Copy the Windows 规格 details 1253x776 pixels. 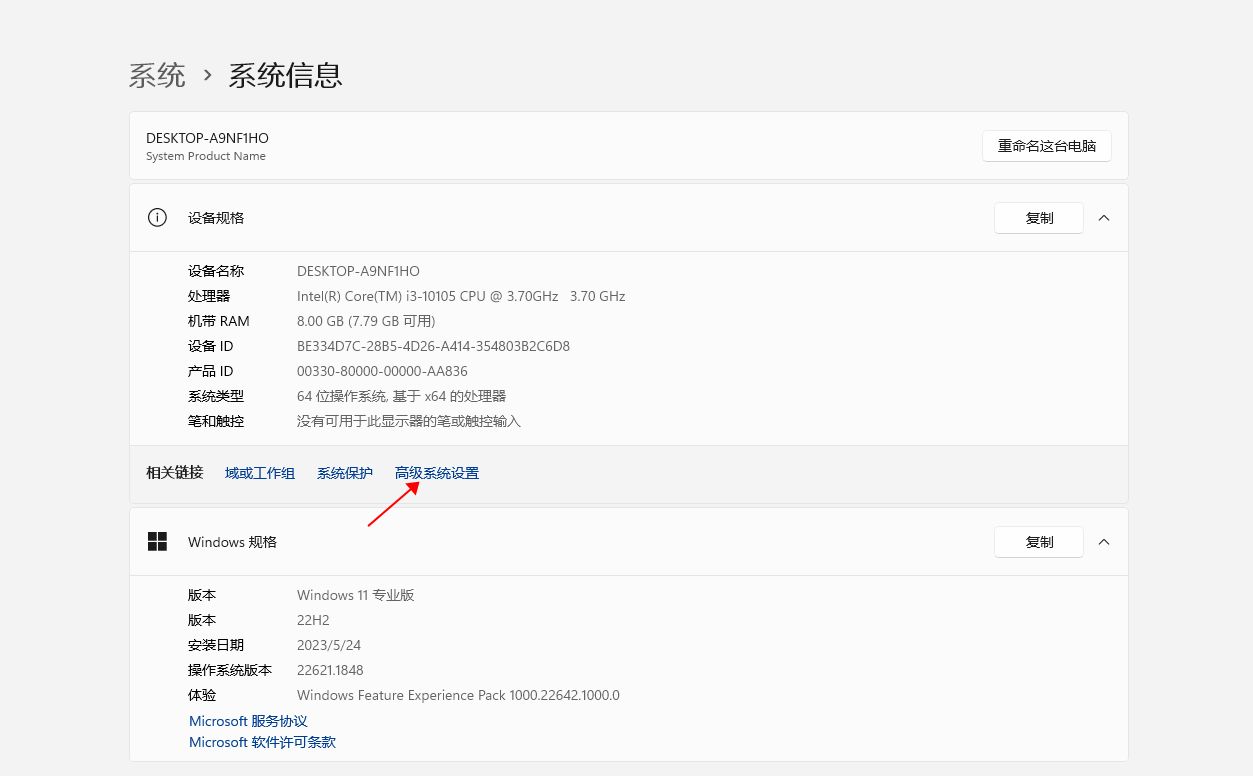click(x=1039, y=542)
